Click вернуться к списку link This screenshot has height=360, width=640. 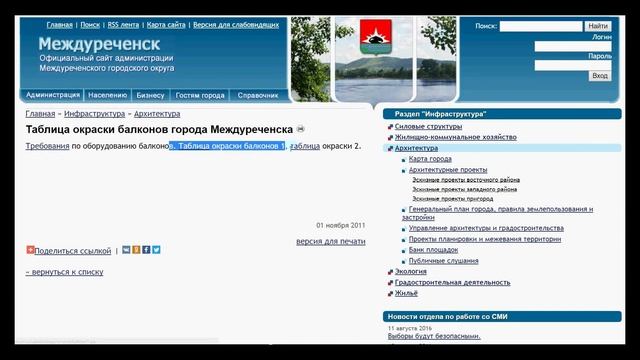click(x=64, y=272)
